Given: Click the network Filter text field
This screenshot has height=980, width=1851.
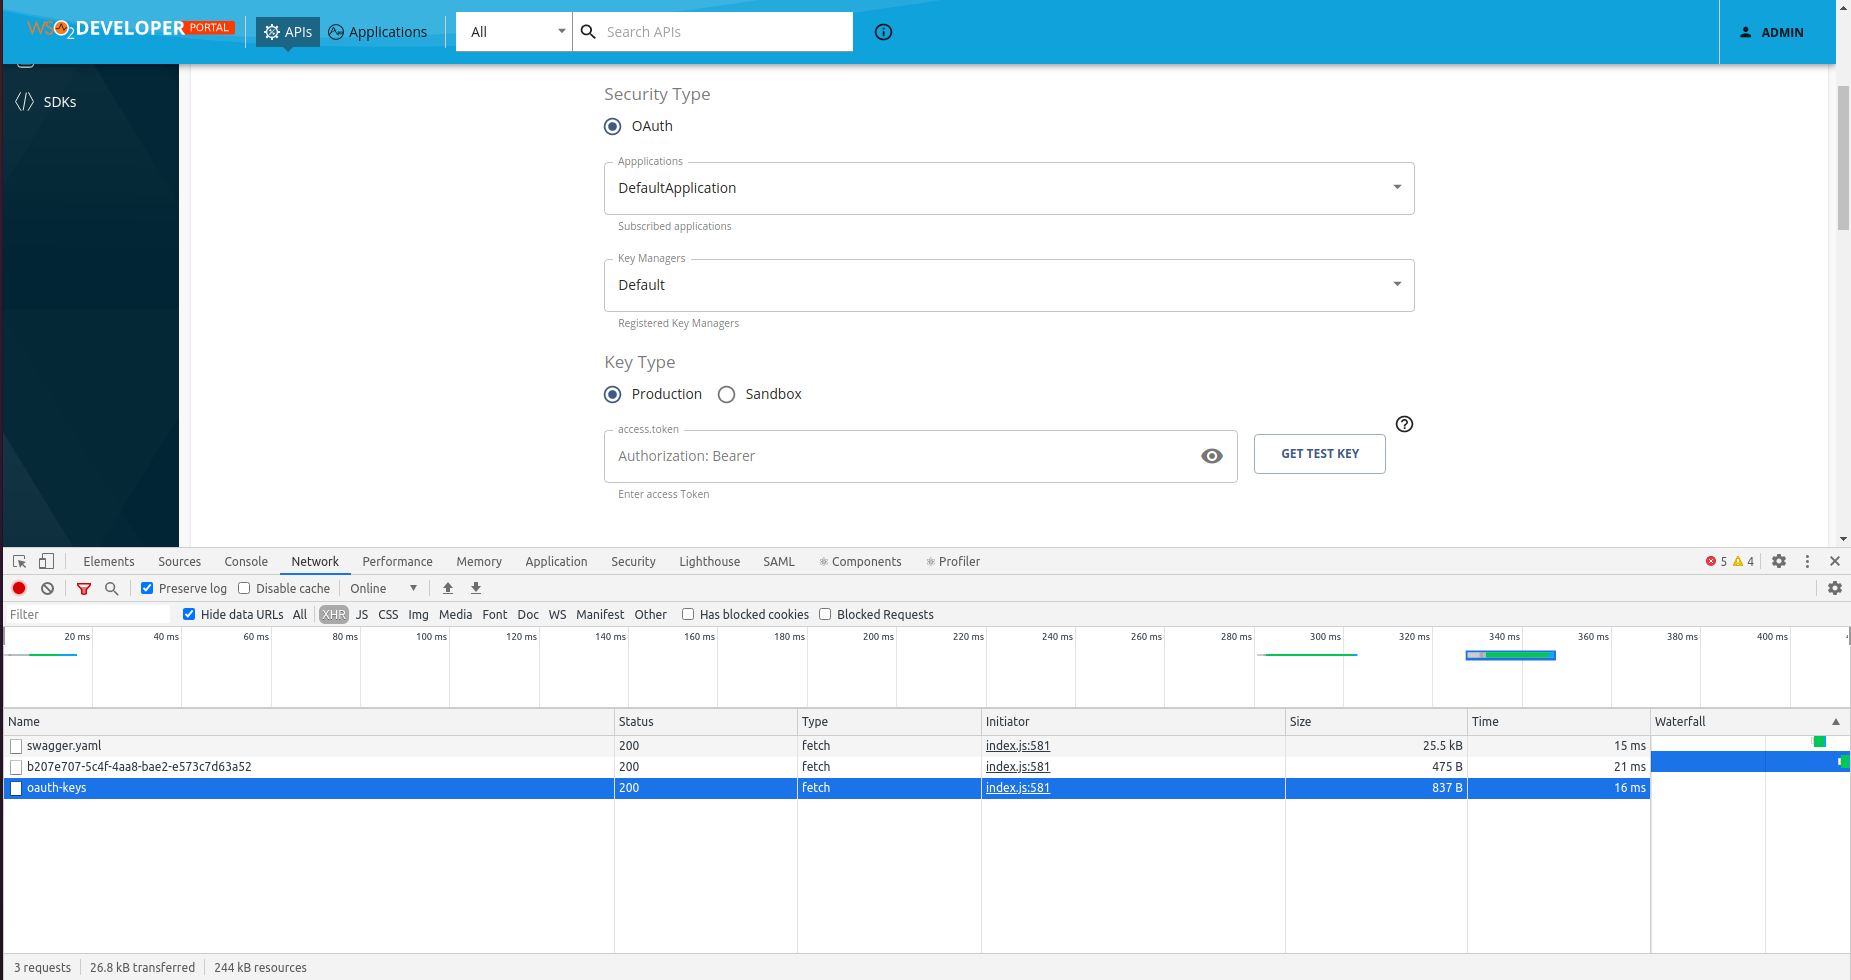Looking at the screenshot, I should tap(88, 614).
